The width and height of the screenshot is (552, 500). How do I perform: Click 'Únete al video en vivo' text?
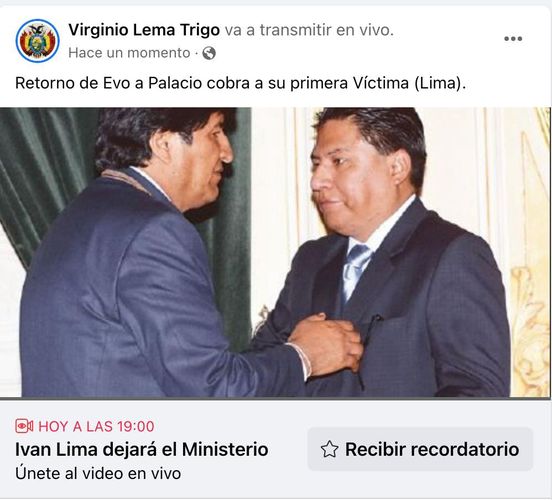tap(98, 473)
